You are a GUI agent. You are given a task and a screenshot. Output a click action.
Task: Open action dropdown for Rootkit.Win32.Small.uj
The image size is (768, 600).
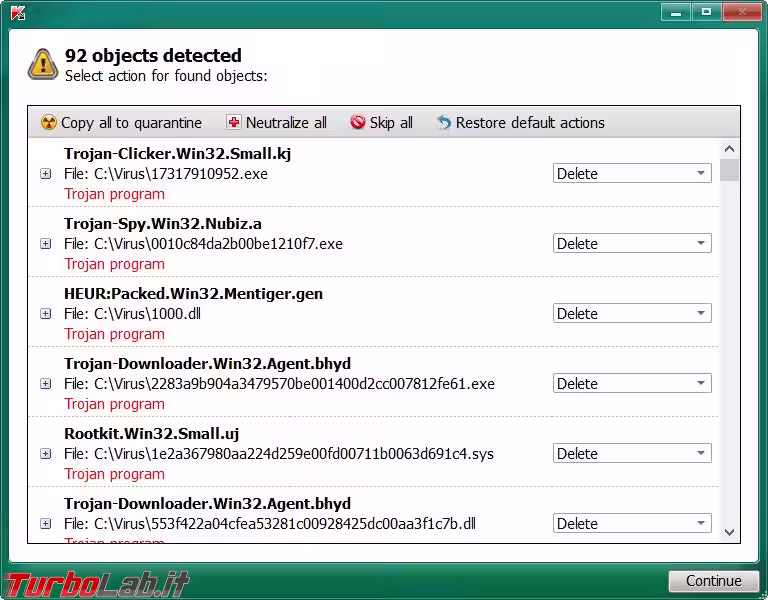tap(632, 454)
